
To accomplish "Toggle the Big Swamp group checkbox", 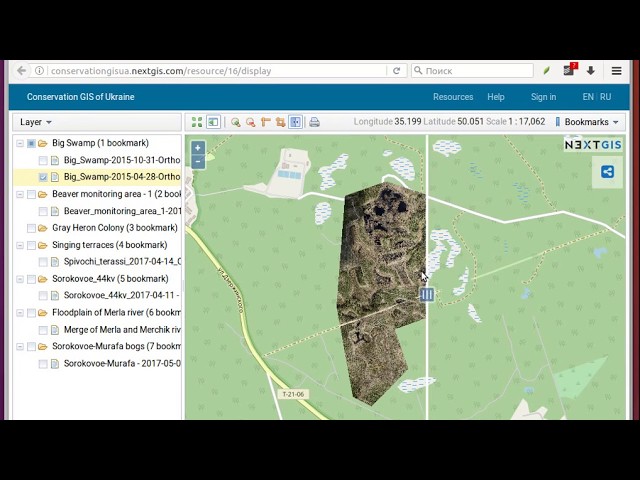I will click(x=31, y=143).
